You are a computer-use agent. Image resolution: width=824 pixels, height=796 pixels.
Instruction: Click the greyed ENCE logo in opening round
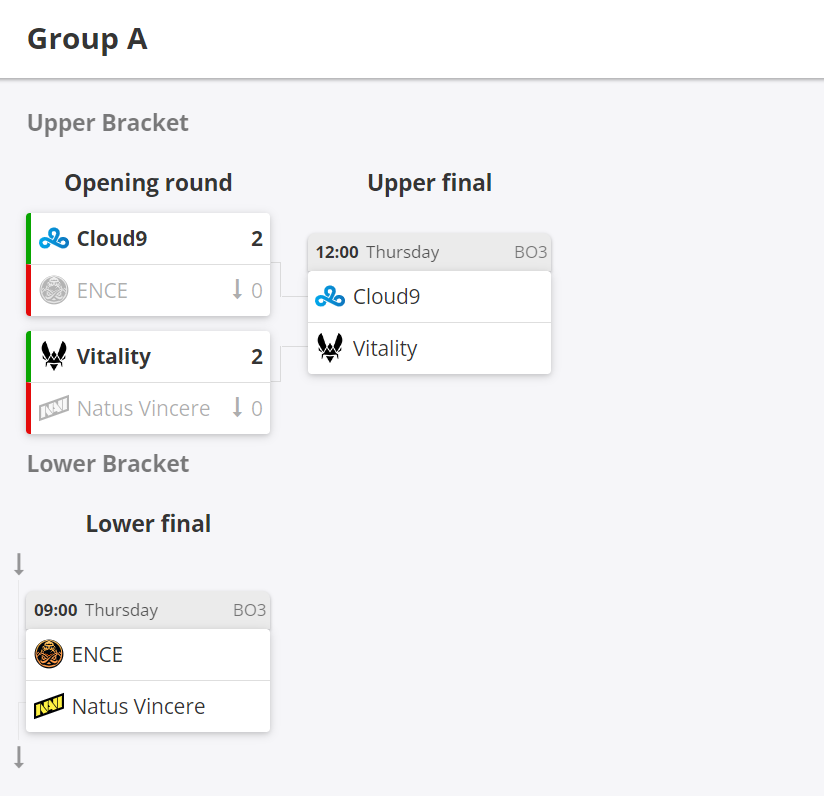[x=54, y=290]
